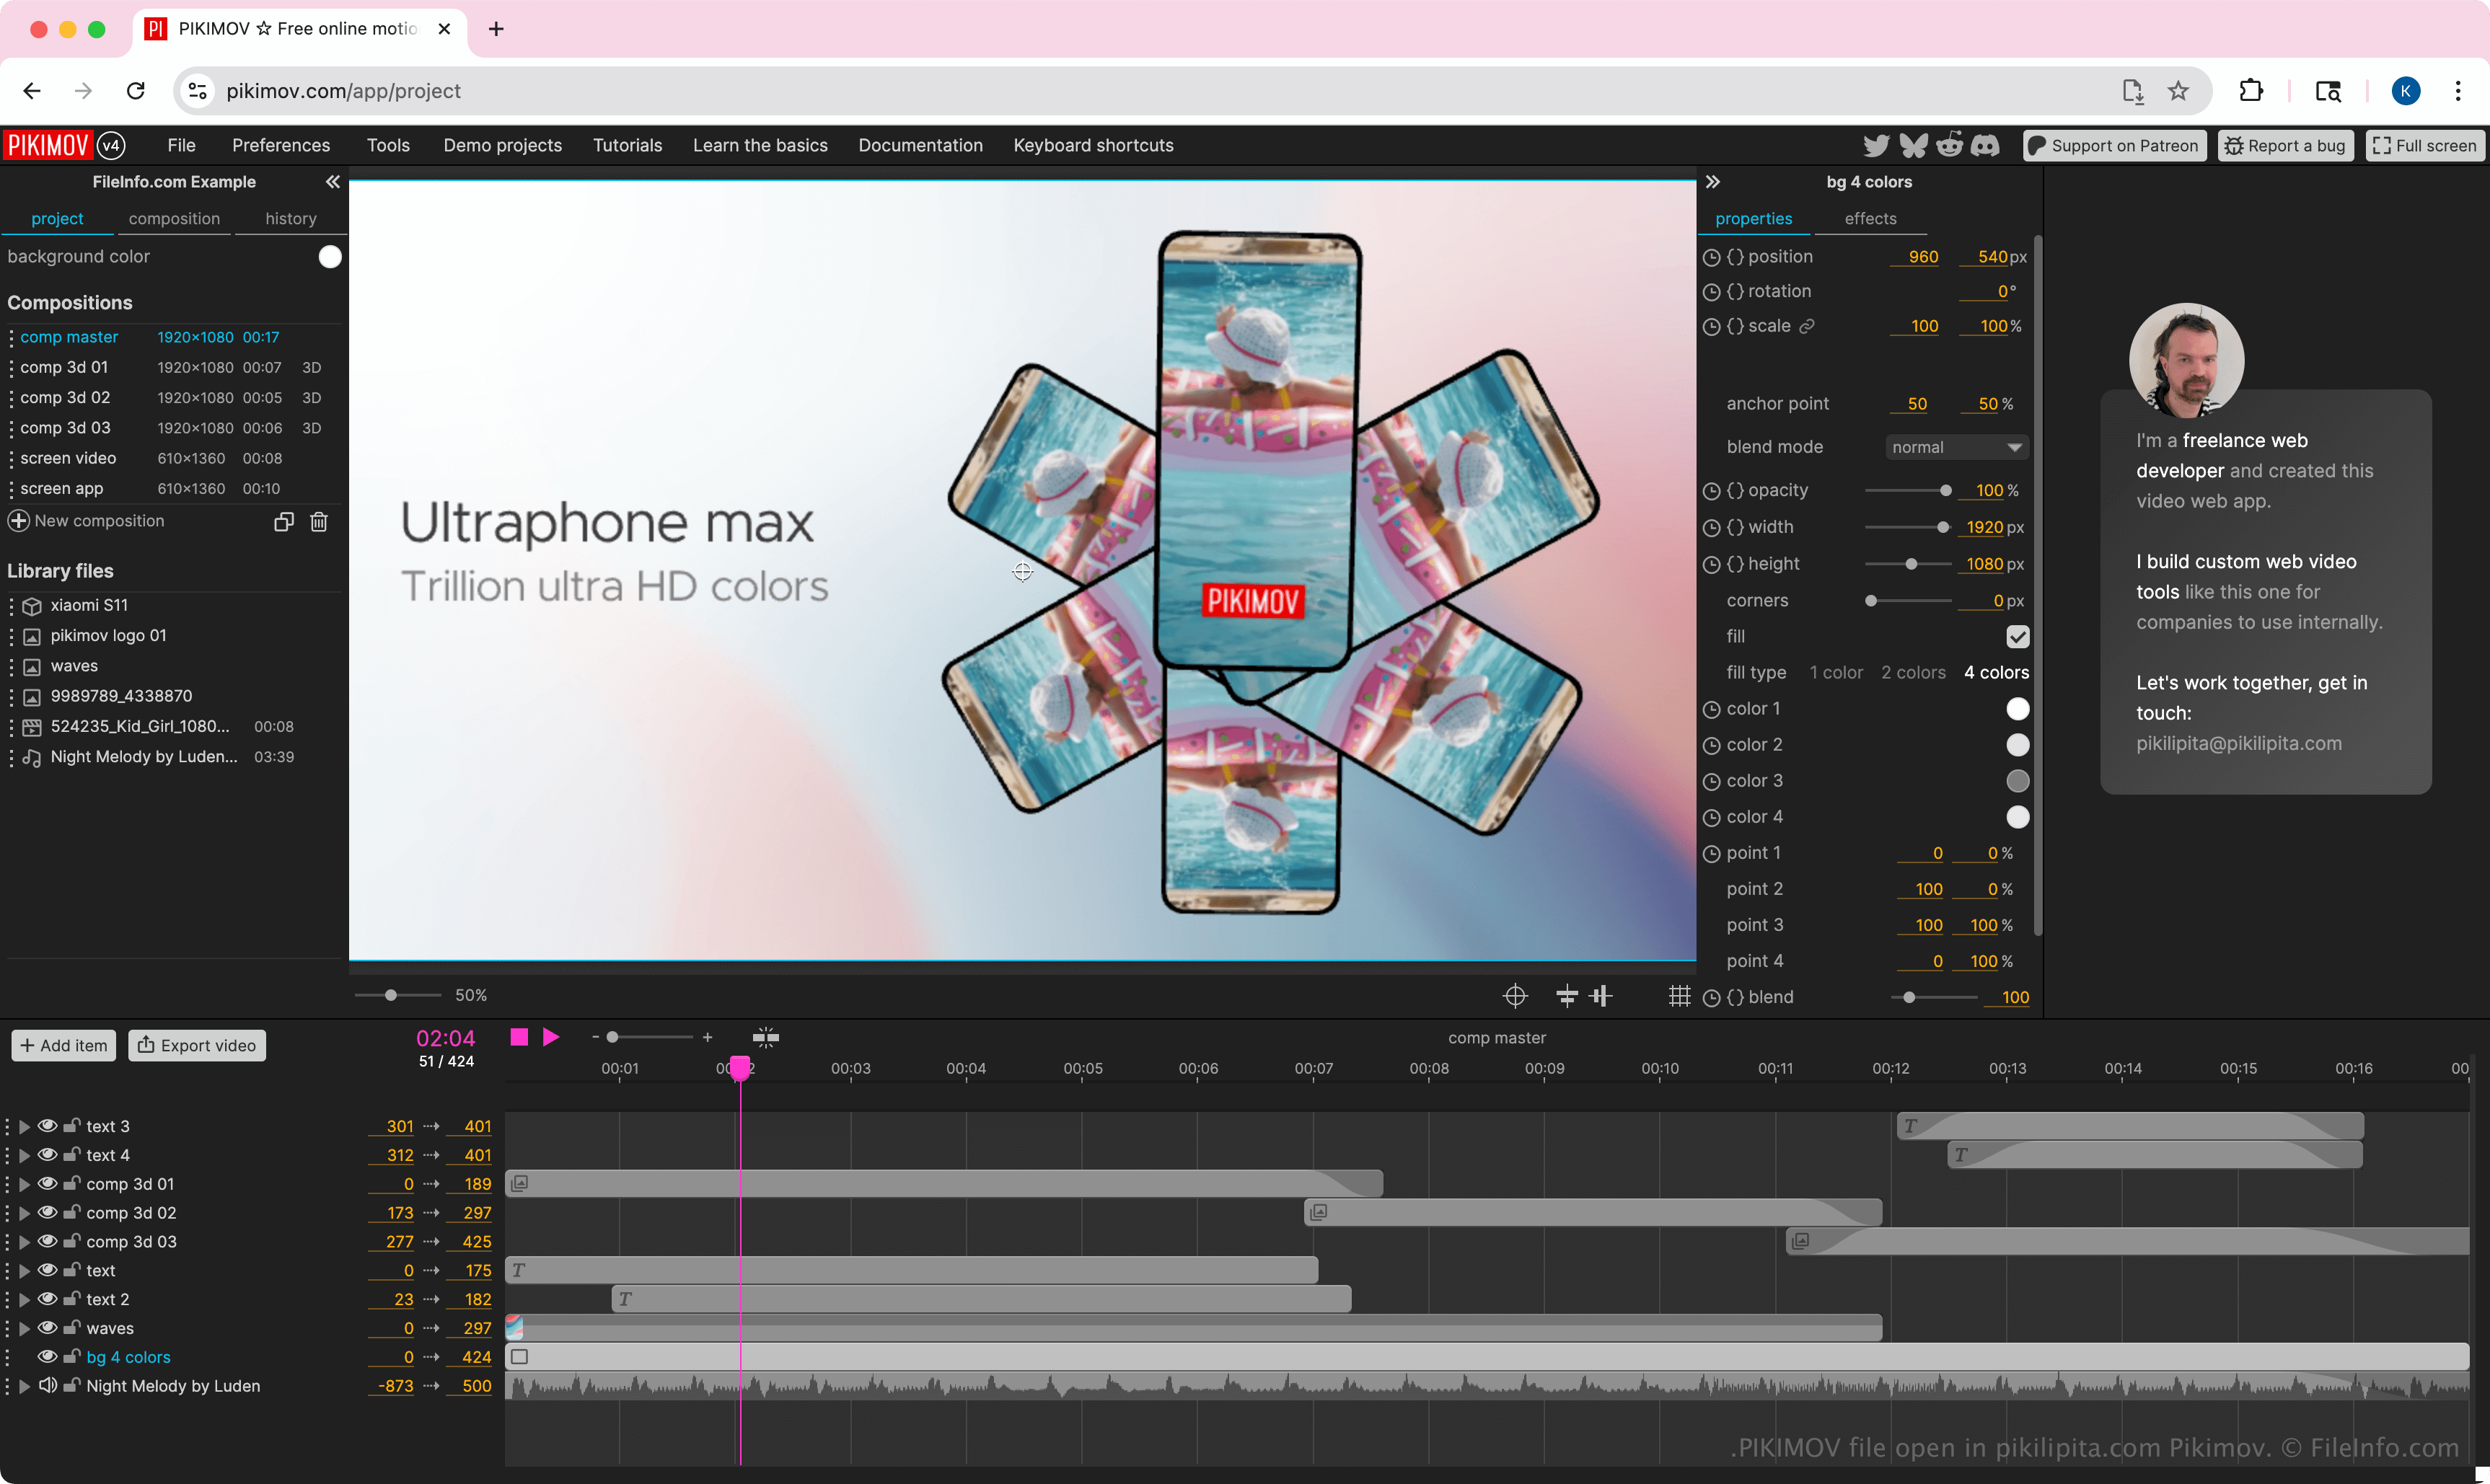
Task: Click the center anchor crosshair icon
Action: pyautogui.click(x=1516, y=996)
